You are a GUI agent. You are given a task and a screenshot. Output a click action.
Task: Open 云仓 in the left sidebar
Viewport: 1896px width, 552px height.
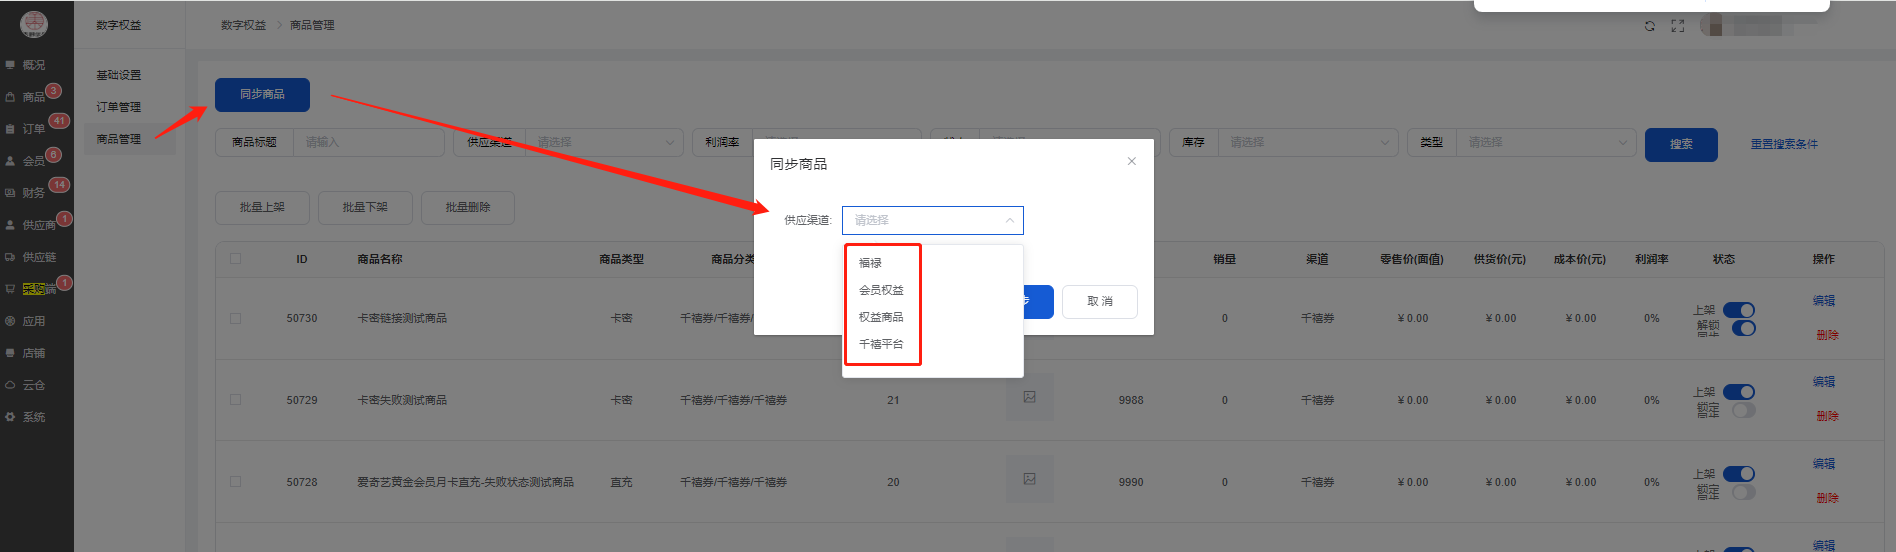click(x=33, y=385)
